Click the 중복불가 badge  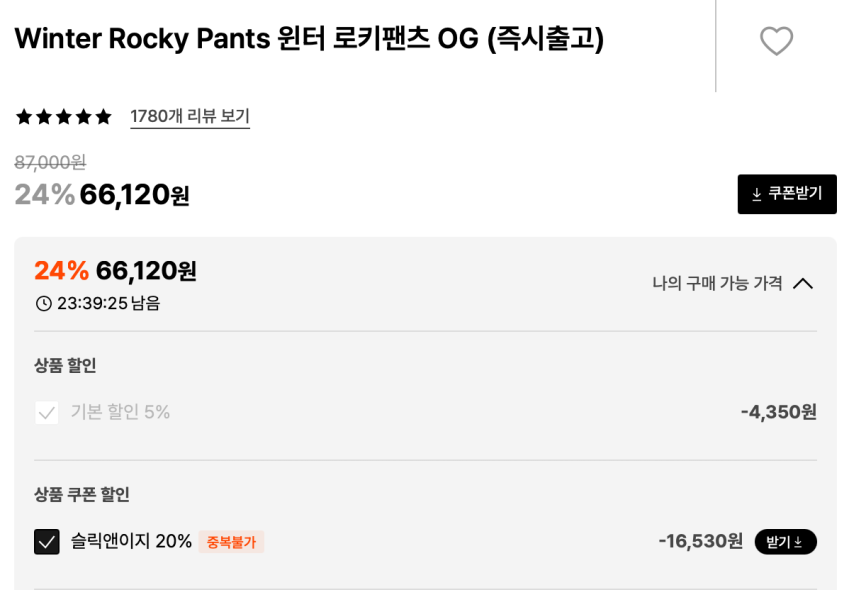(x=231, y=542)
